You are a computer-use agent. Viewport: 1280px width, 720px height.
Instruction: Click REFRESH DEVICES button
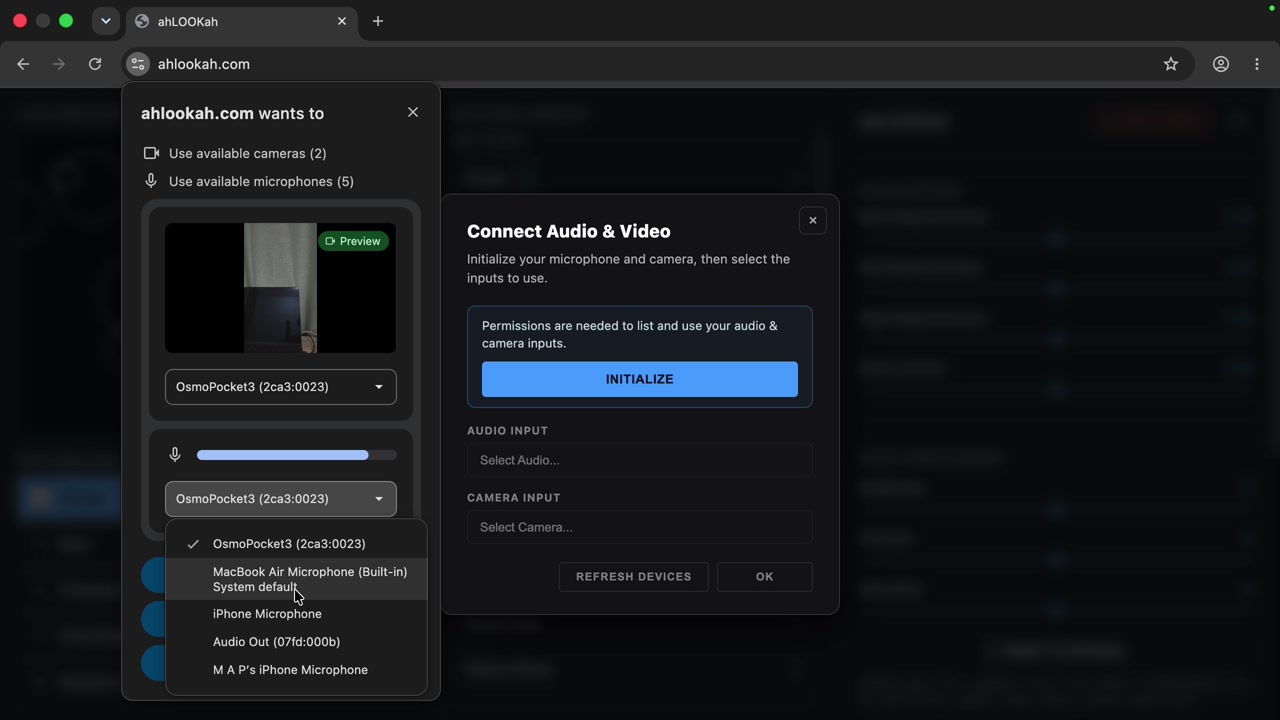pyautogui.click(x=633, y=577)
